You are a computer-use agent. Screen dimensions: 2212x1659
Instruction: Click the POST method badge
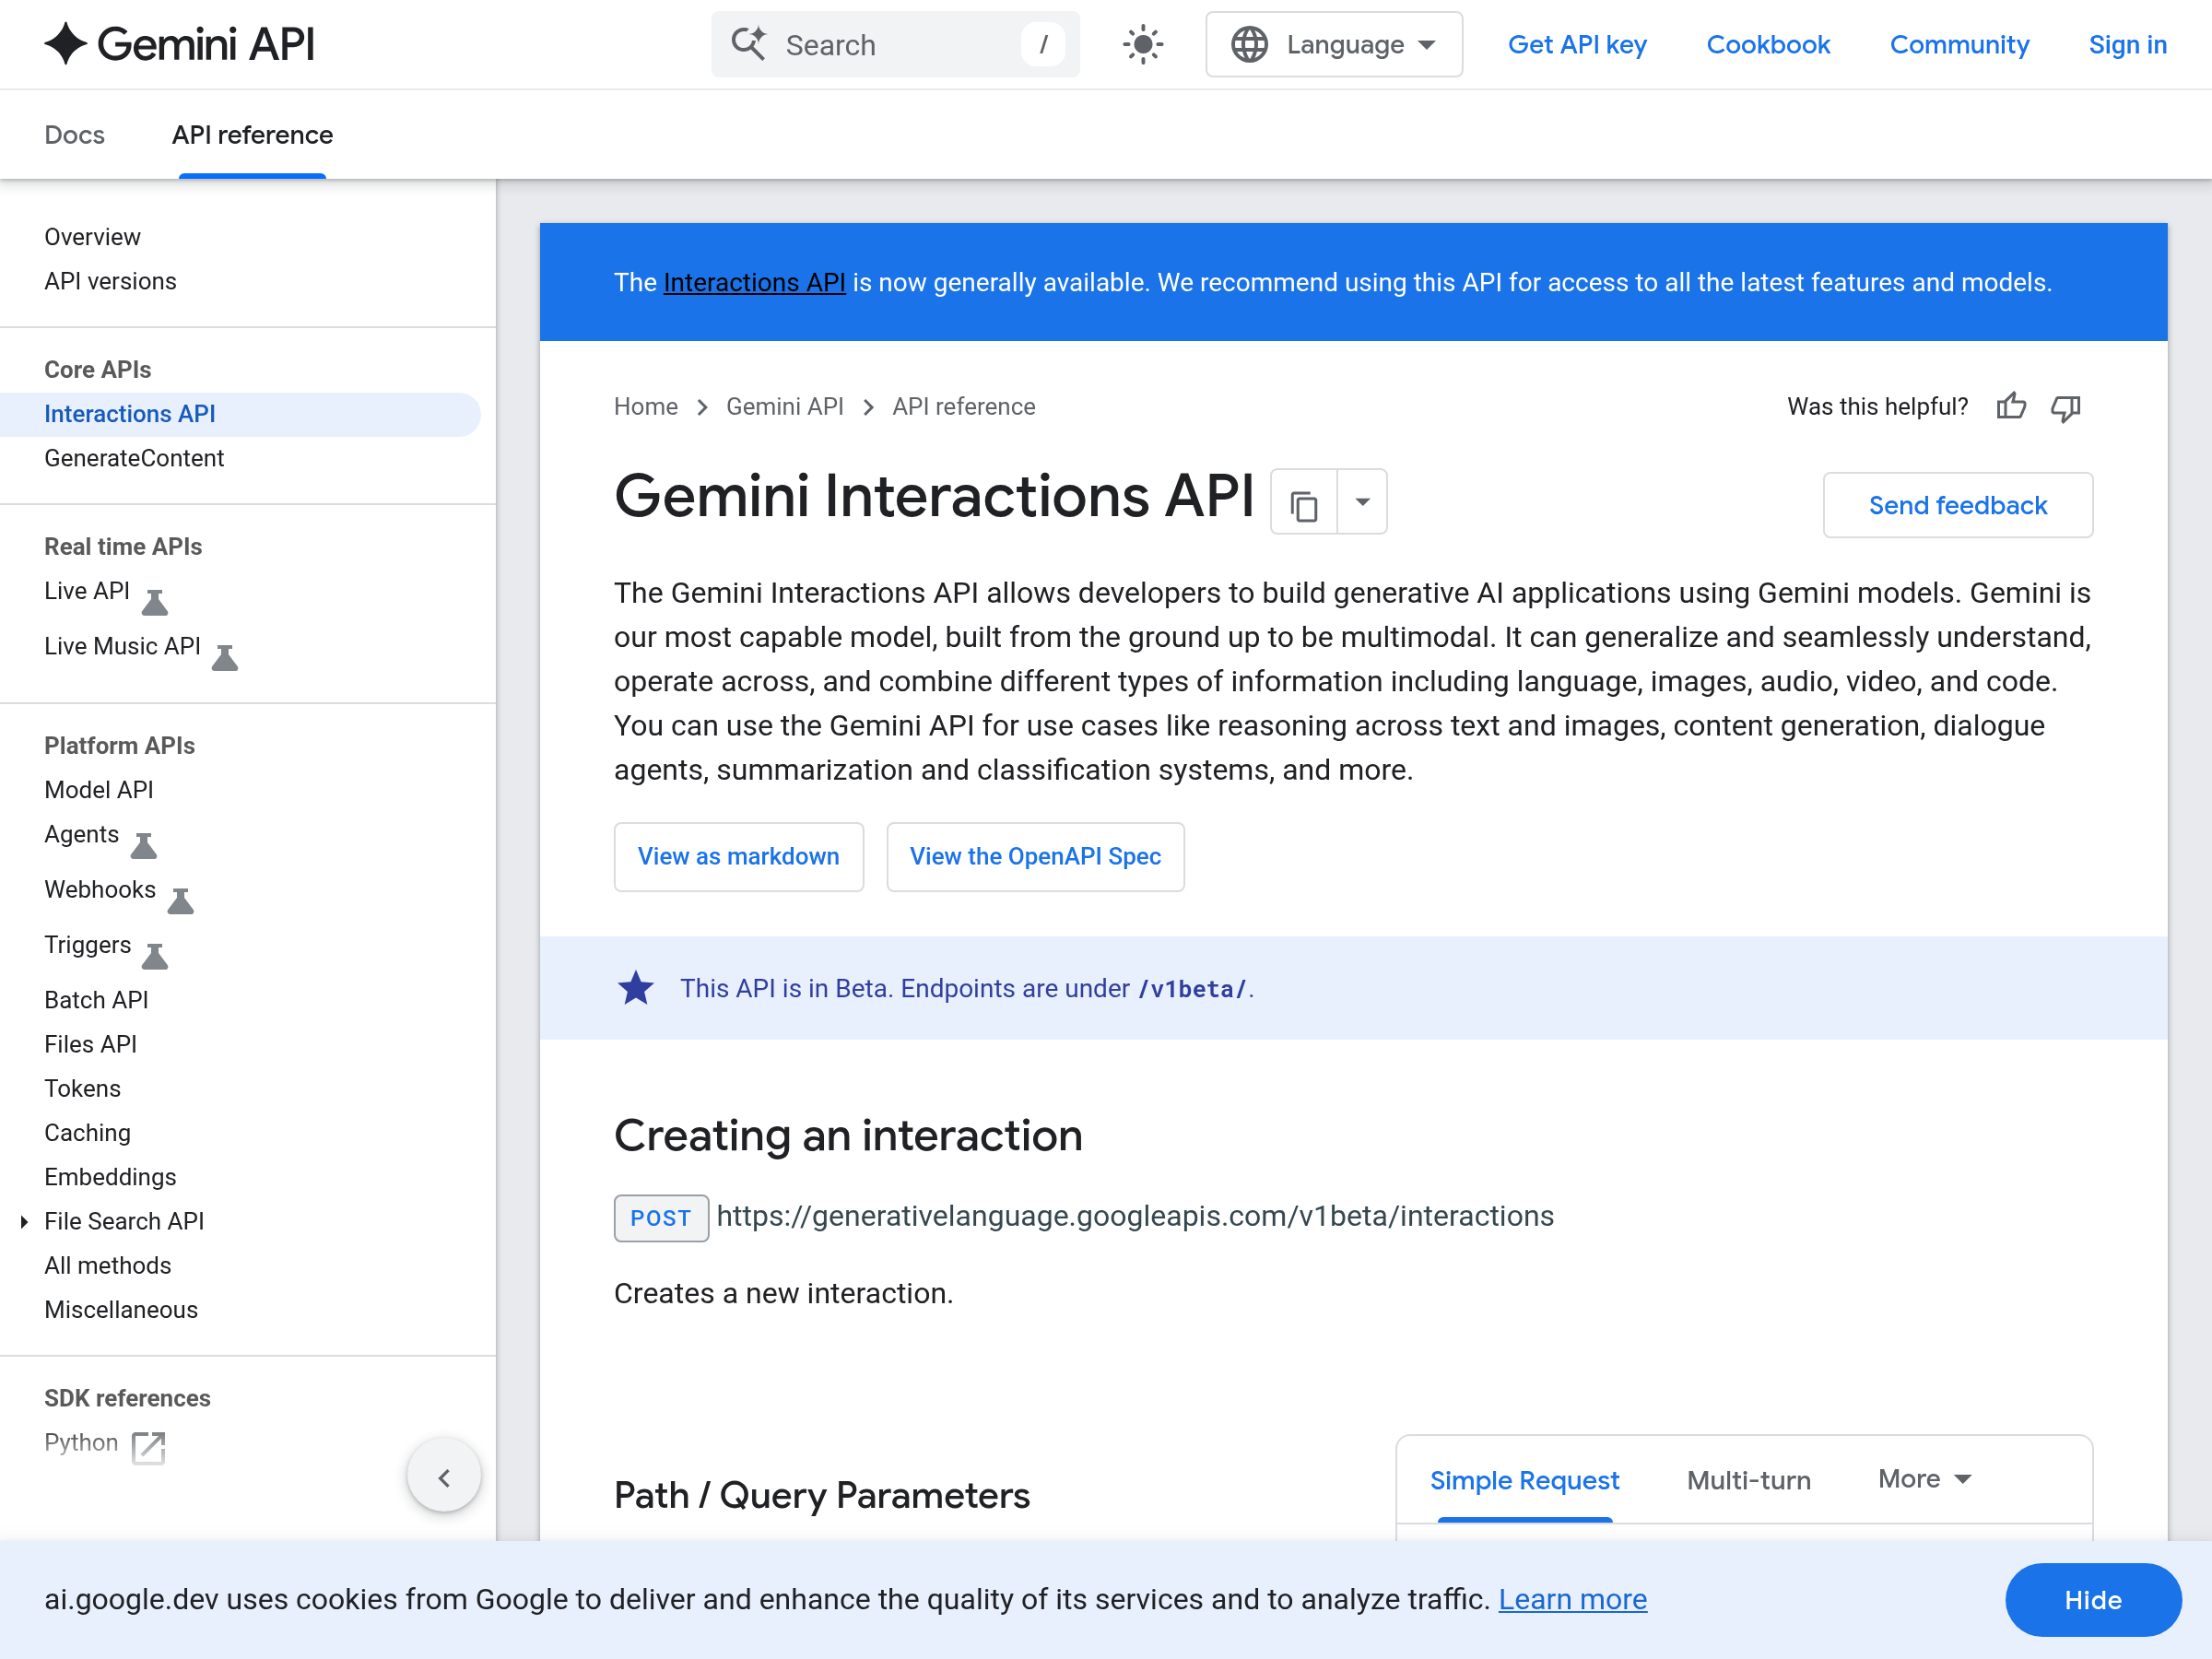click(661, 1217)
